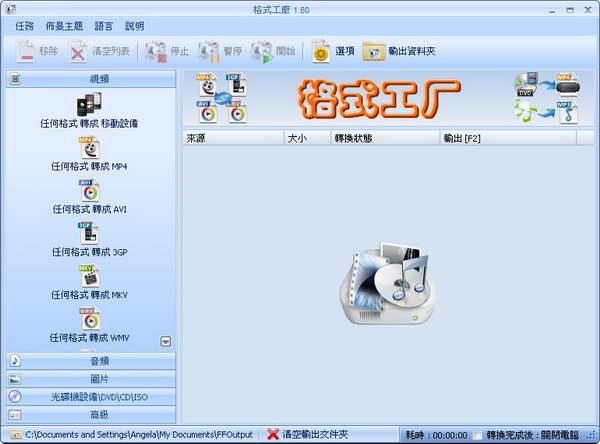Expand the 圖片 picture section

[92, 378]
